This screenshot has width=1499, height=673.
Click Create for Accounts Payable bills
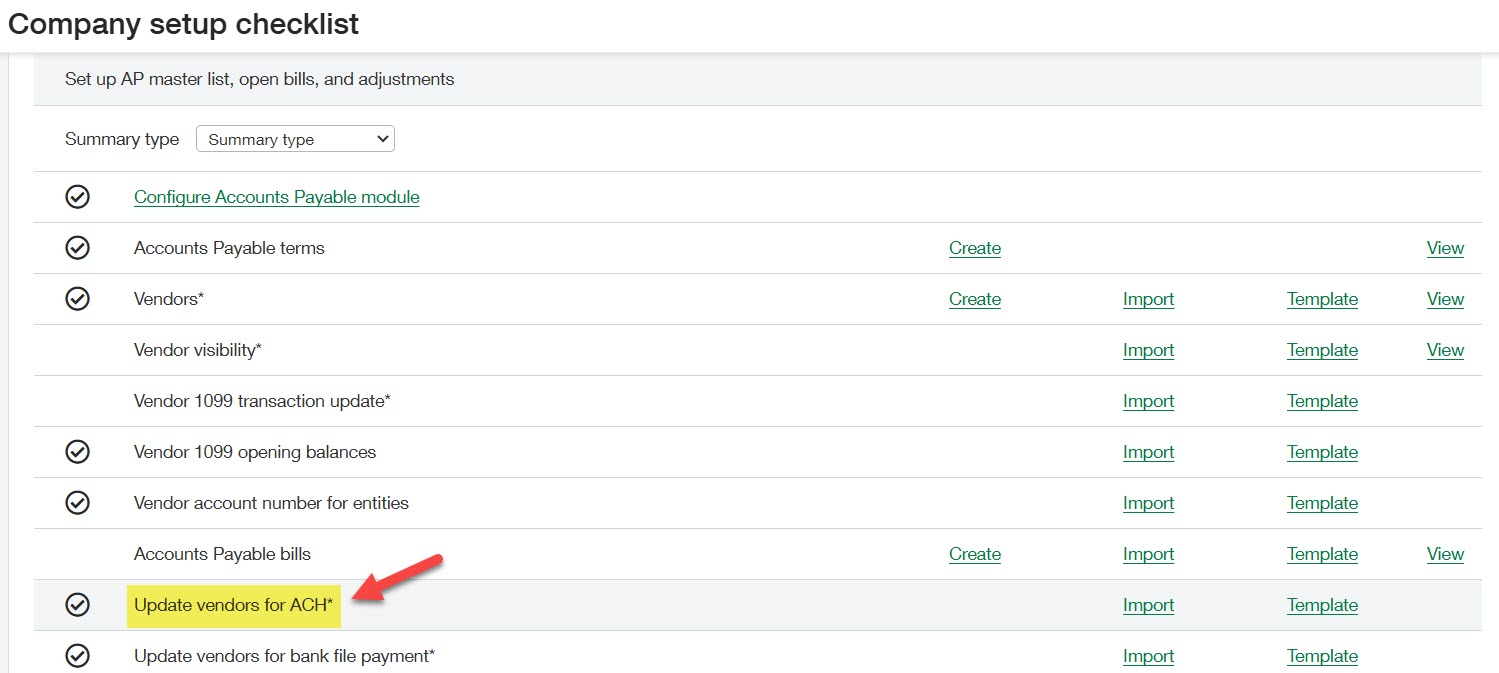pyautogui.click(x=974, y=554)
